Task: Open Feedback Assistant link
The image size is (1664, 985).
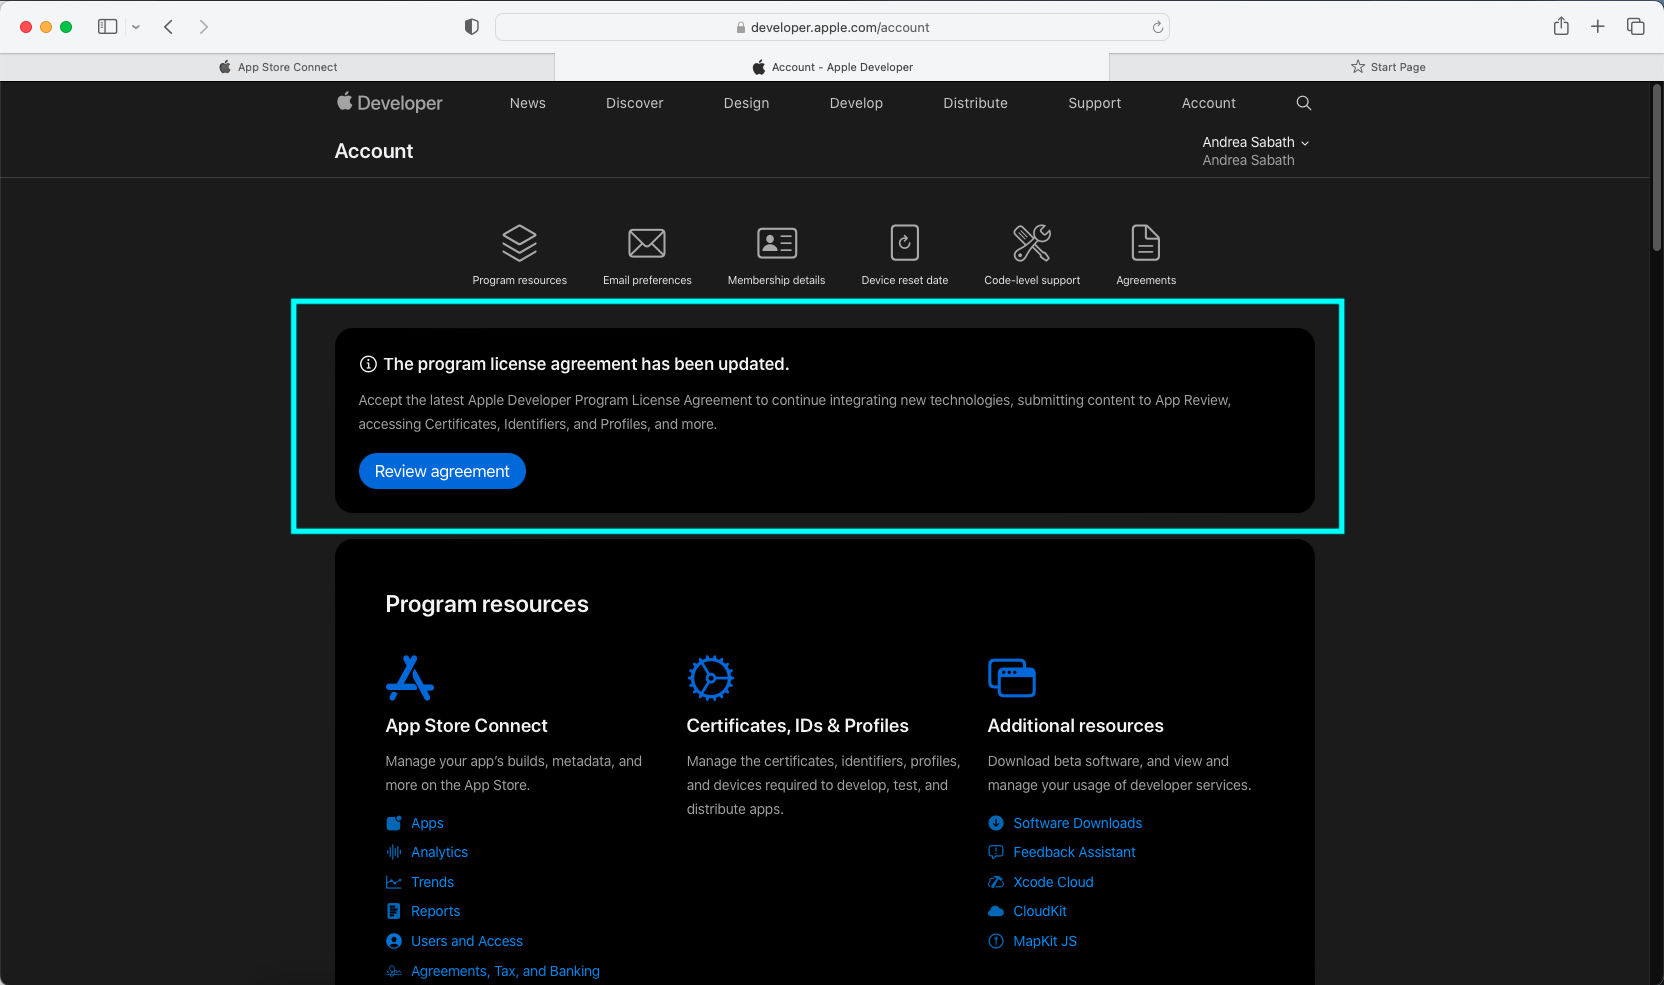Action: [x=1074, y=852]
